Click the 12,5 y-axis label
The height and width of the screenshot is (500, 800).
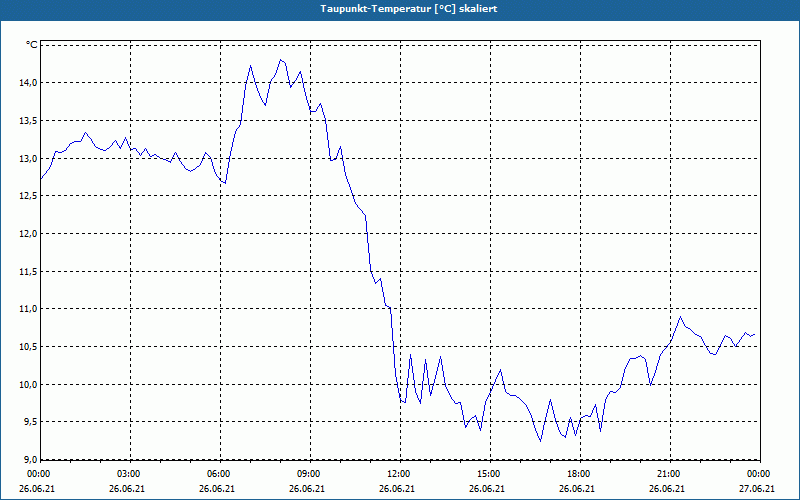(29, 196)
